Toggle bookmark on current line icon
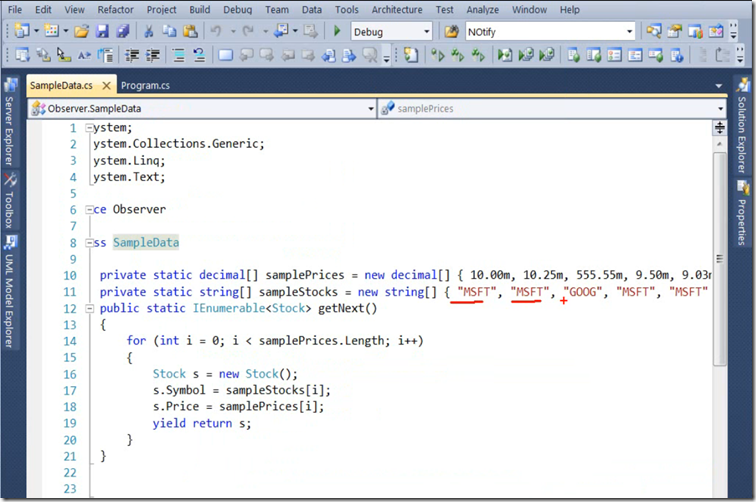 tap(225, 55)
